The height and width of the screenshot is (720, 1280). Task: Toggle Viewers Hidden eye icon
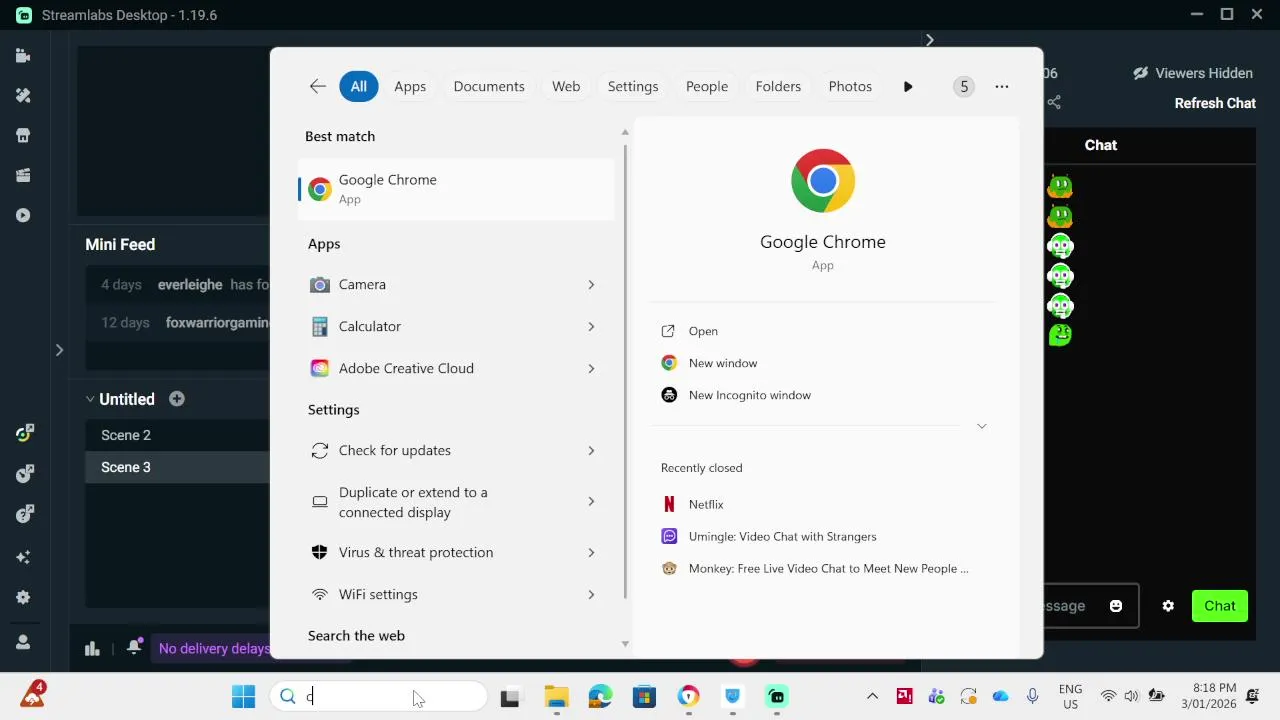tap(1141, 73)
